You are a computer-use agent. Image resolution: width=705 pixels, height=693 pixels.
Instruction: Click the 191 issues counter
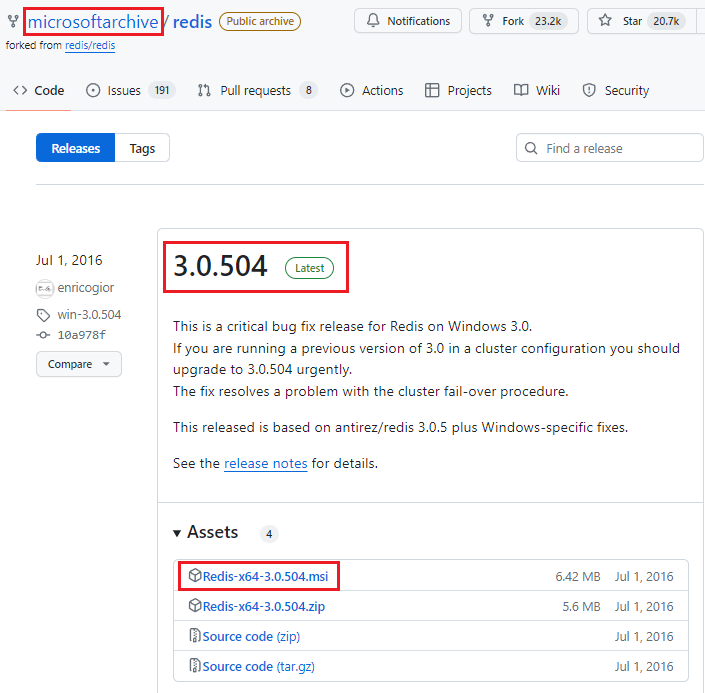162,90
